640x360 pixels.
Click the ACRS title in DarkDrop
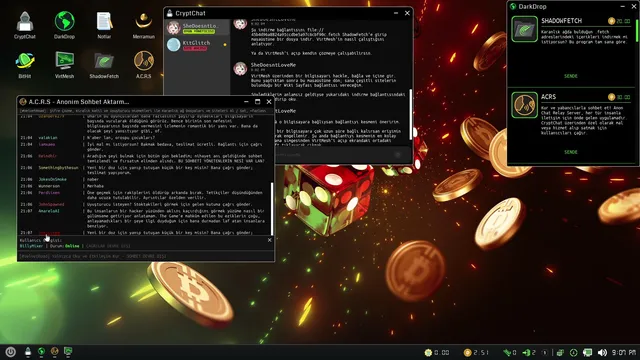[549, 97]
